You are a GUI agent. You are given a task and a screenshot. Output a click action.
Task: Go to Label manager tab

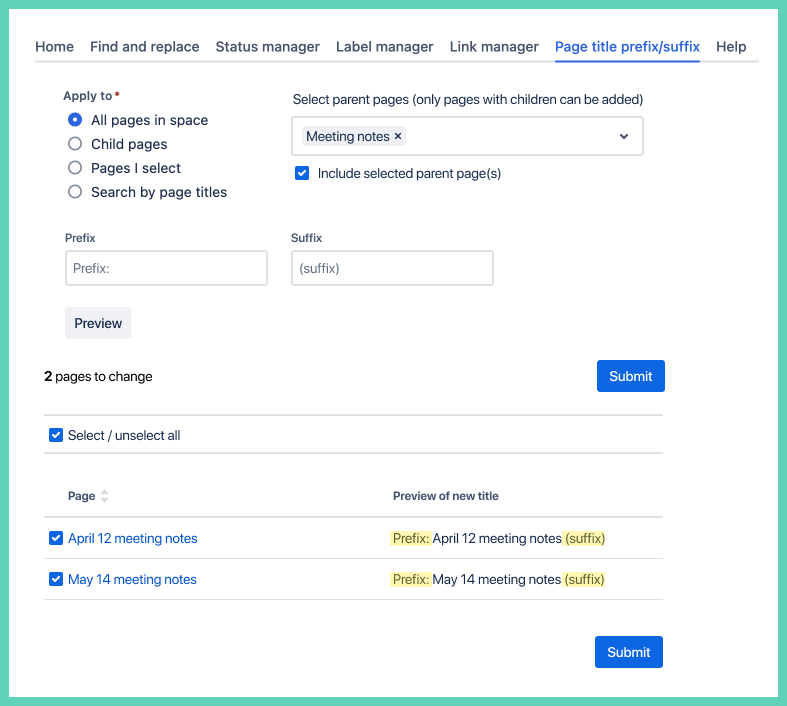point(384,47)
